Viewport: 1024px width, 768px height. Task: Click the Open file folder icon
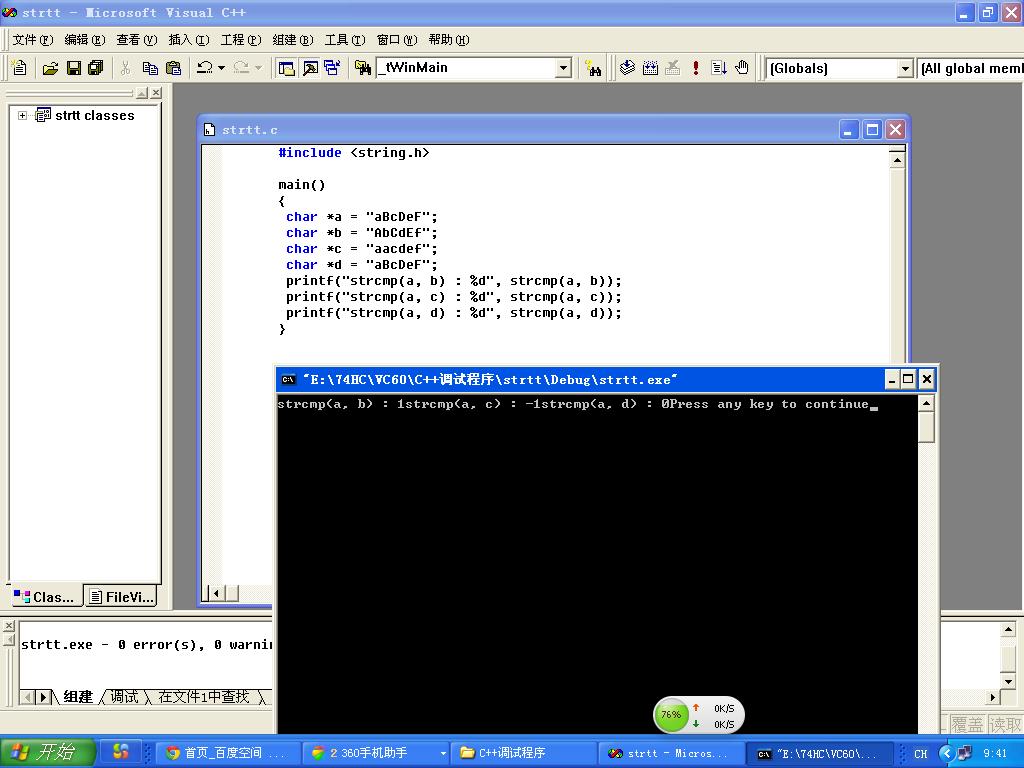click(50, 67)
